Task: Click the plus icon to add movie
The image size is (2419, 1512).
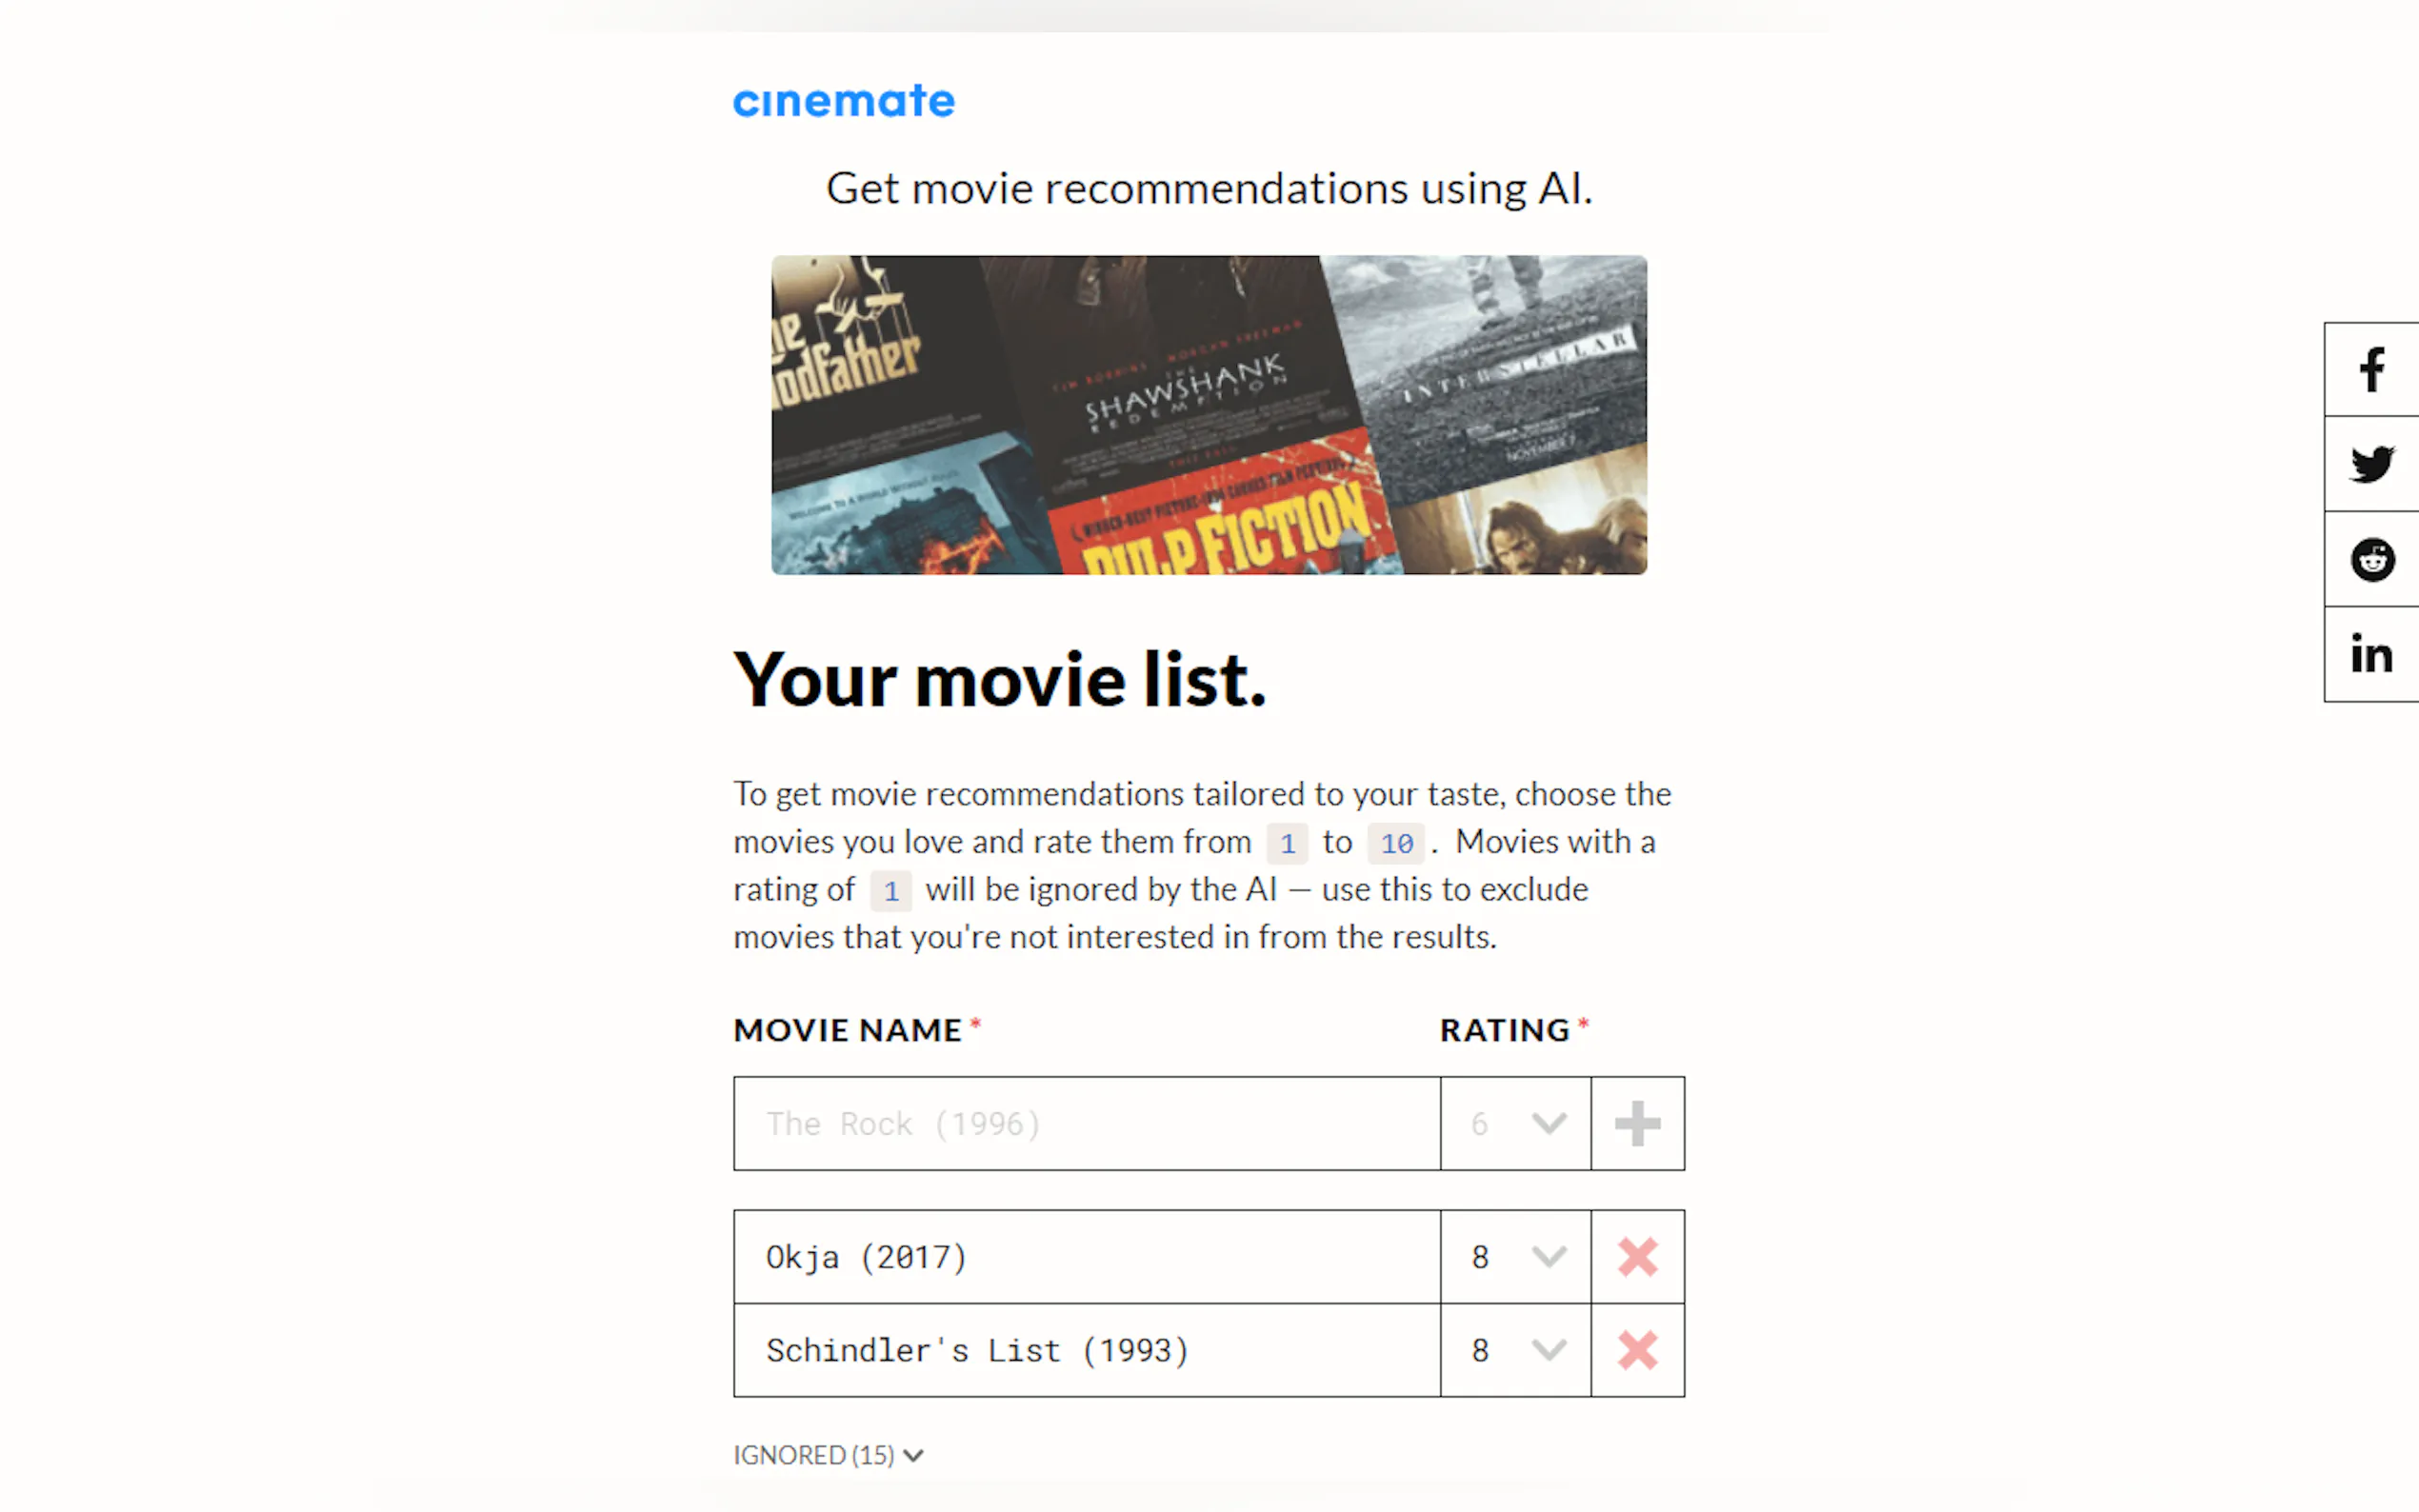Action: 1637,1123
